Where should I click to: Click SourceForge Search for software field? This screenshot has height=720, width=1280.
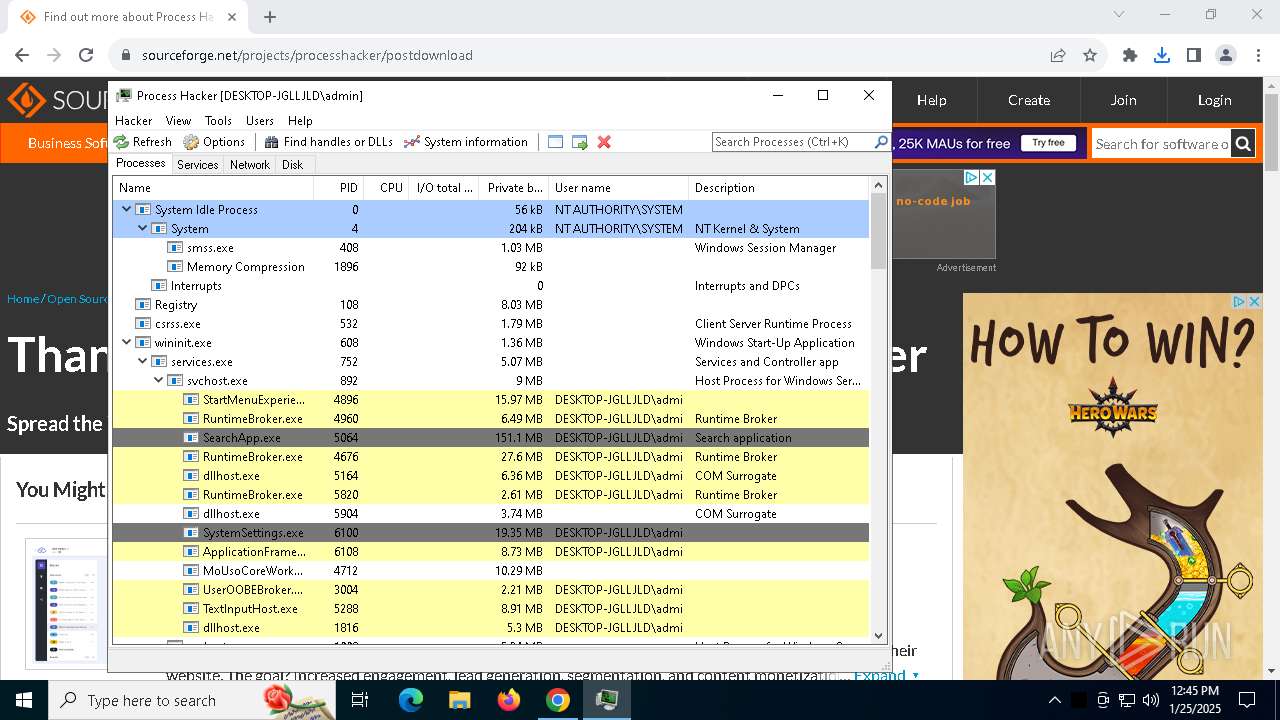click(1161, 144)
